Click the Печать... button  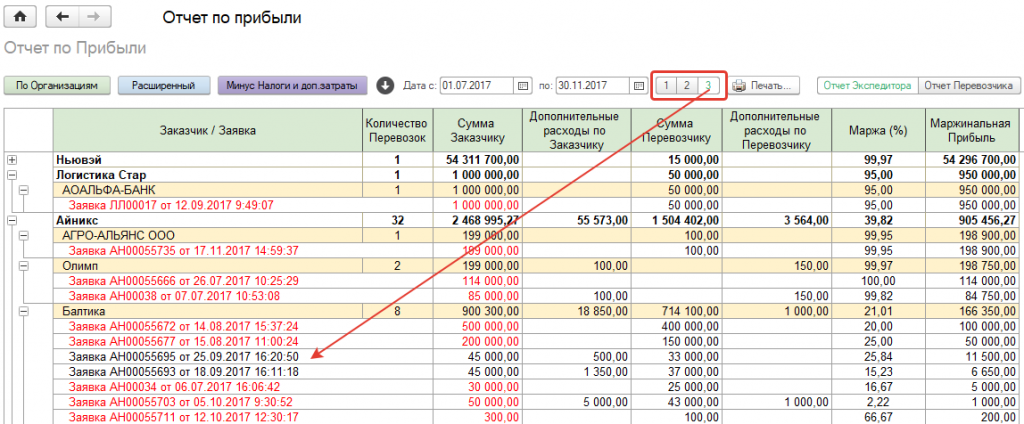764,86
